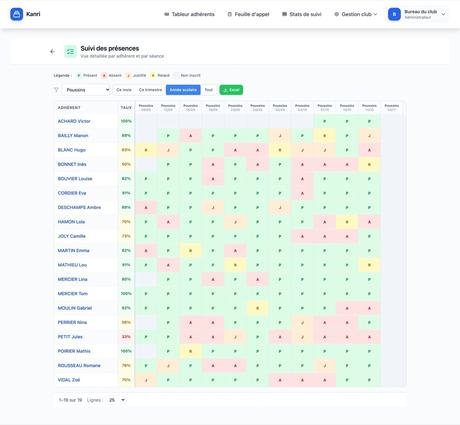460x425 pixels.
Task: Click MARTIN Emma's late cell in third session
Action: tap(190, 250)
